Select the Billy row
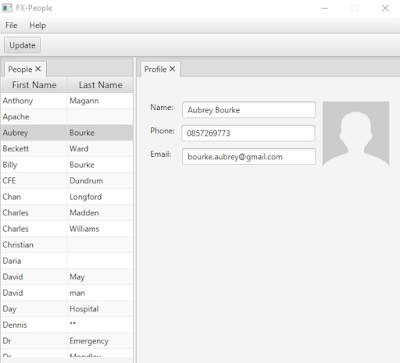 67,165
